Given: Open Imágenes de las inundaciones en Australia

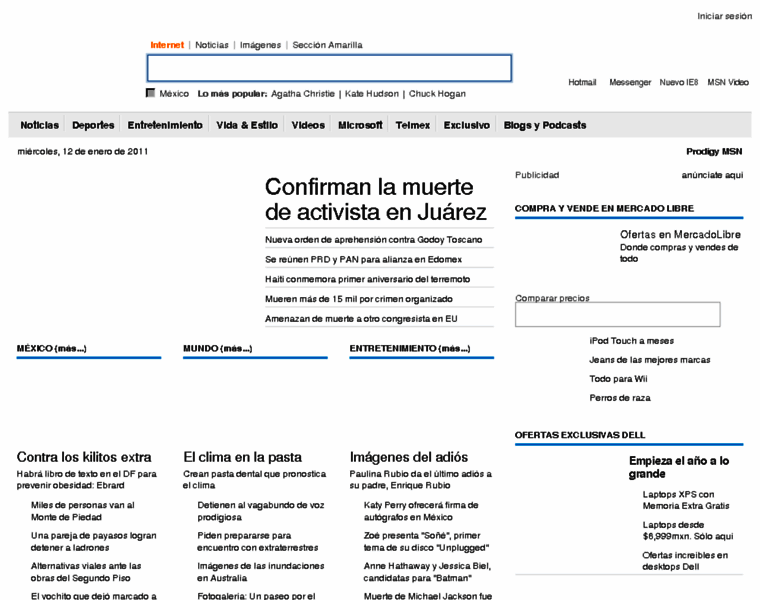Looking at the screenshot, I should 261,572.
